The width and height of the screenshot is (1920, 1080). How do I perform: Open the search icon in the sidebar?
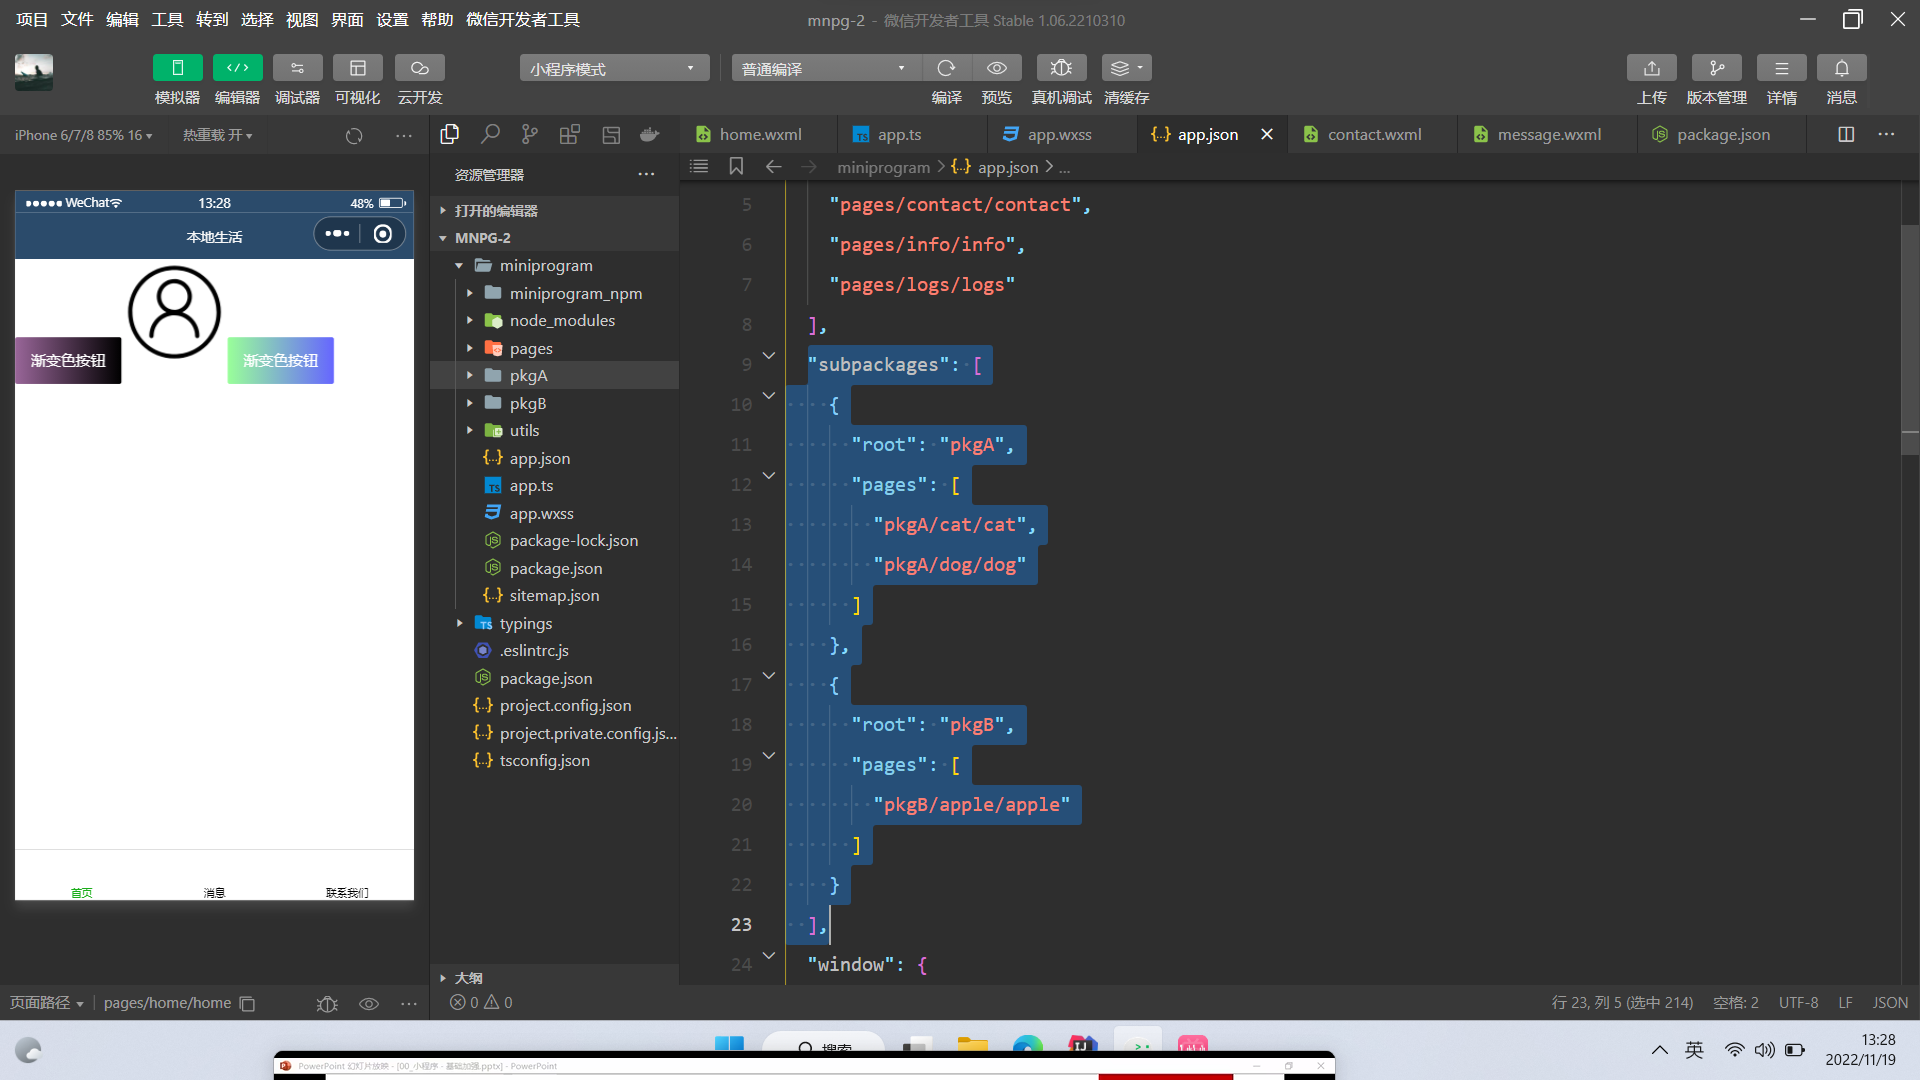pos(490,134)
